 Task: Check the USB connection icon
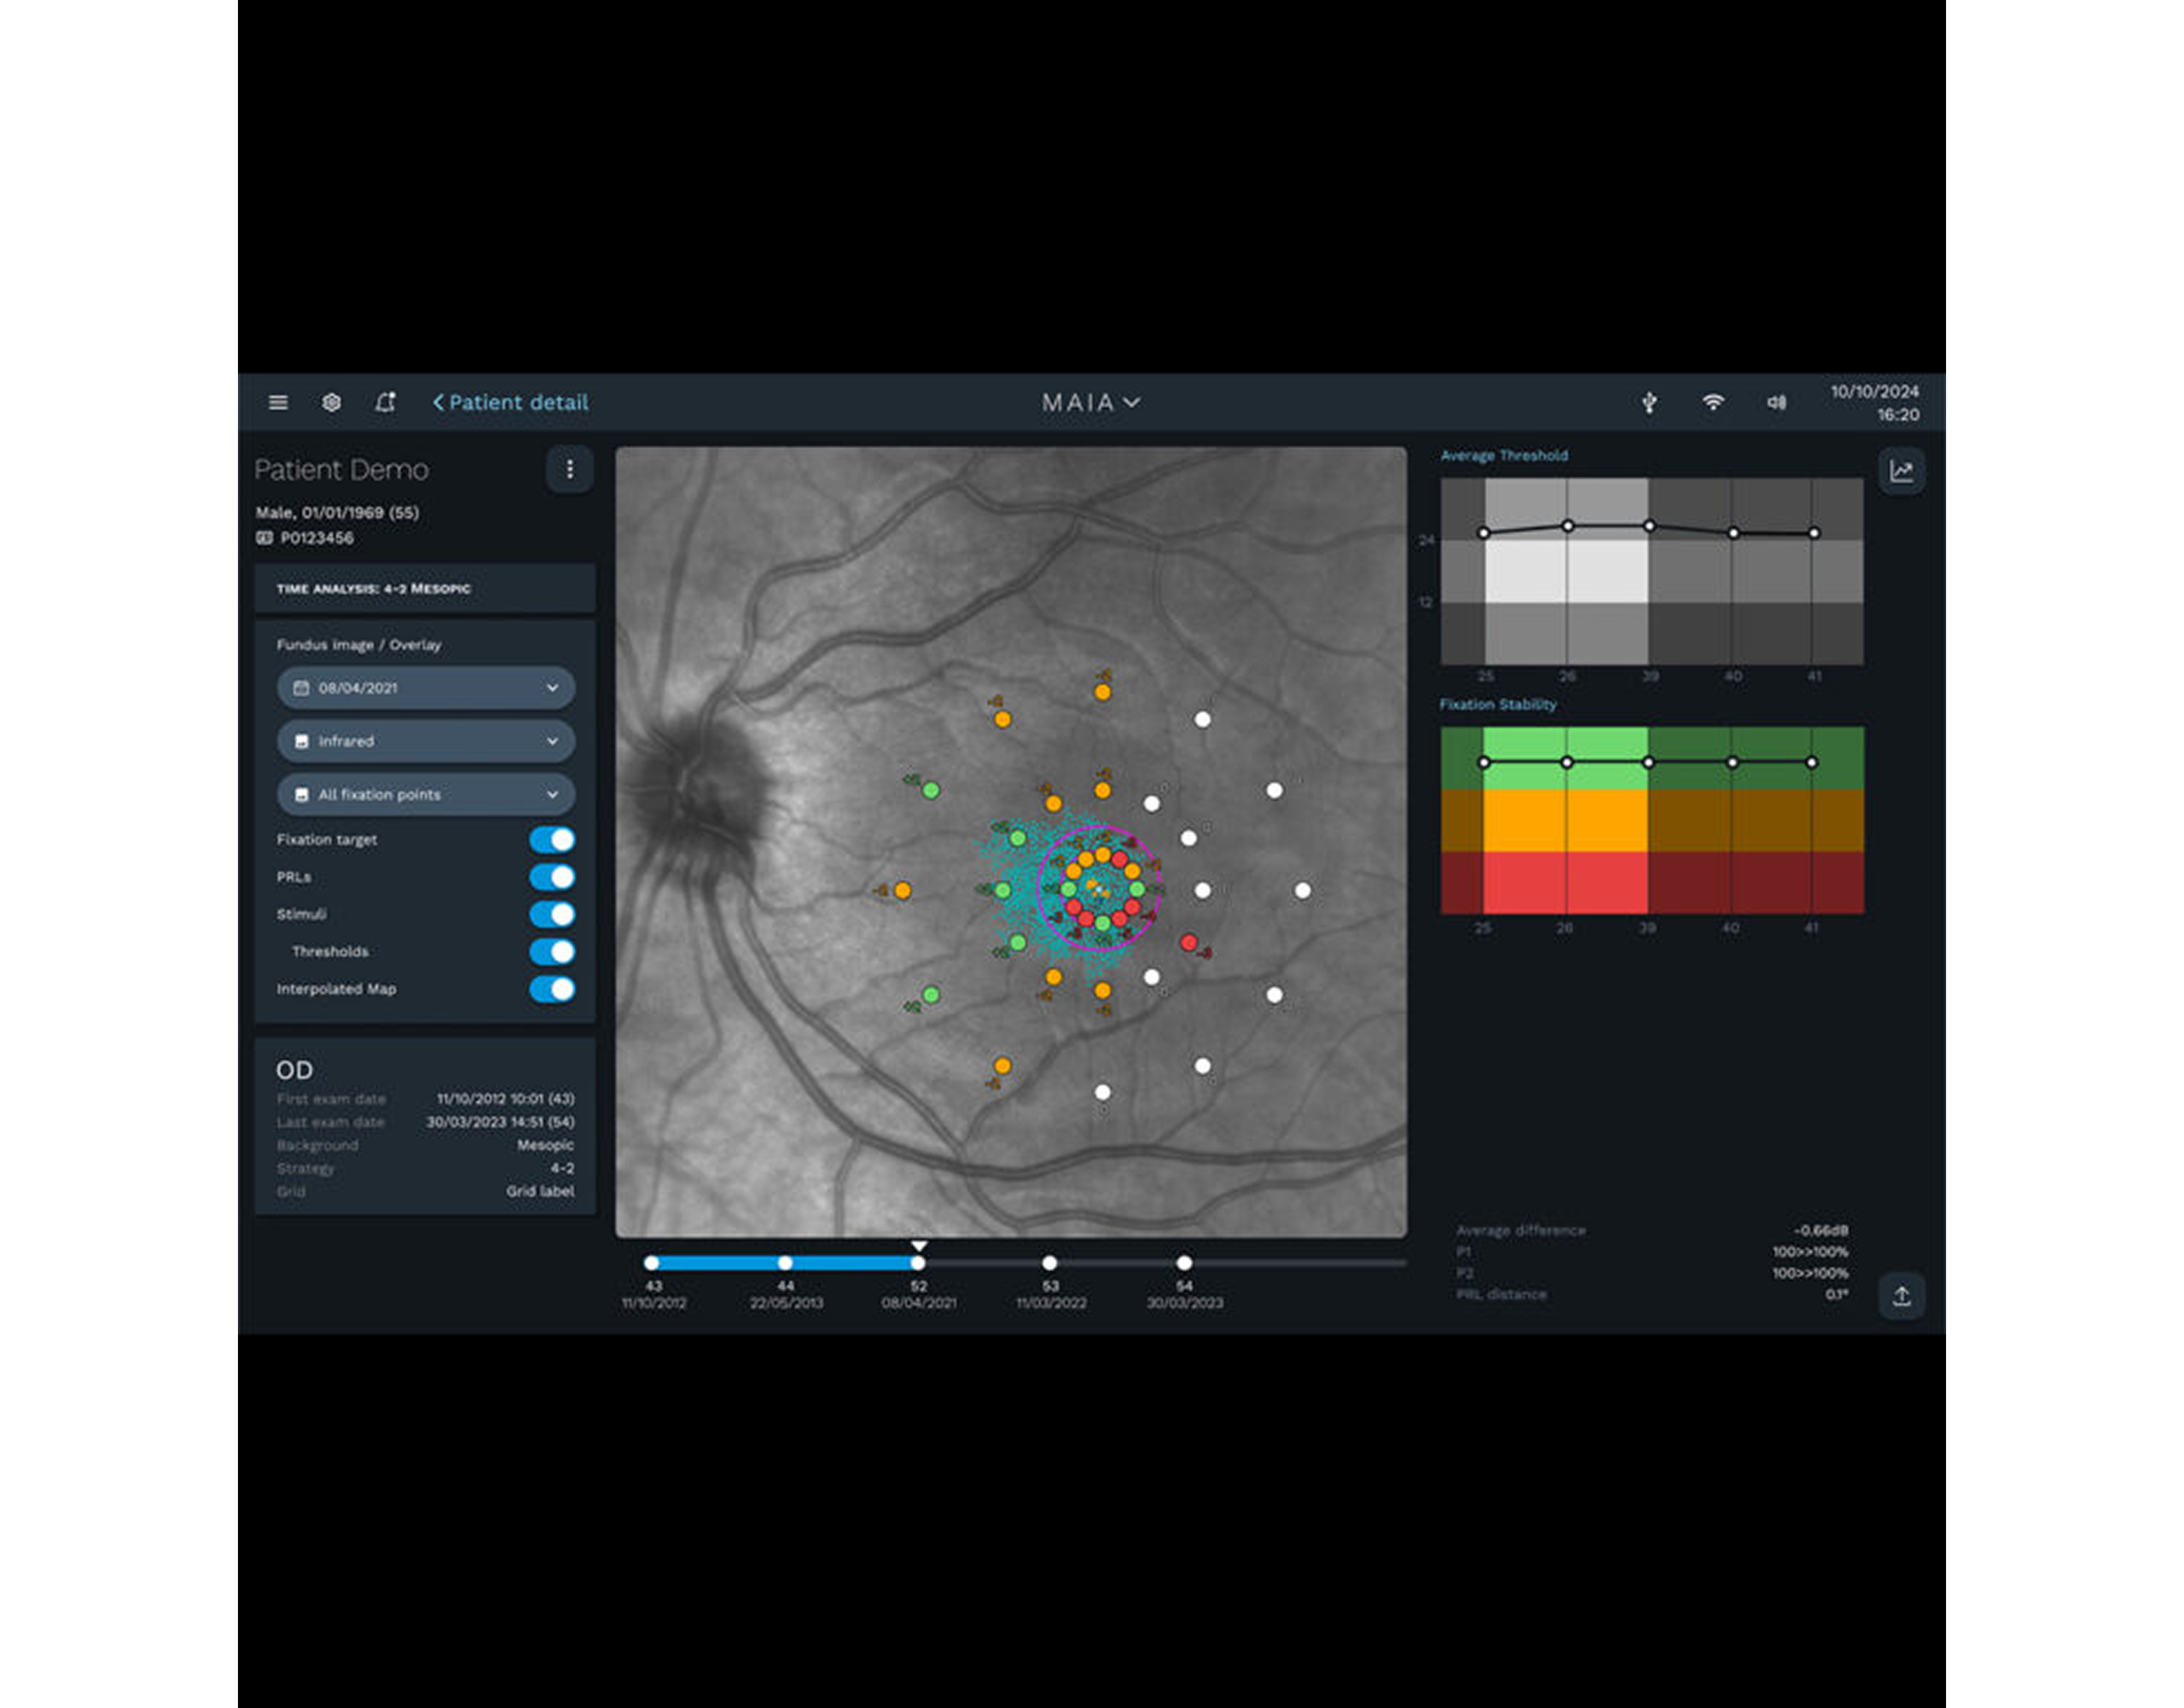(x=1649, y=402)
